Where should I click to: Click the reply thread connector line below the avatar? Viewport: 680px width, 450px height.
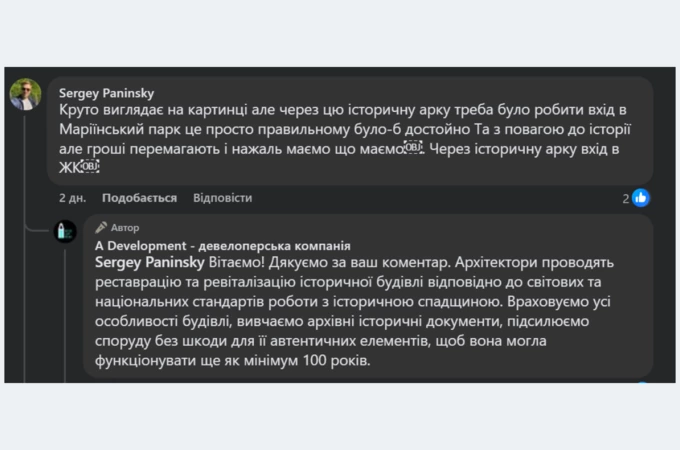[x=65, y=310]
